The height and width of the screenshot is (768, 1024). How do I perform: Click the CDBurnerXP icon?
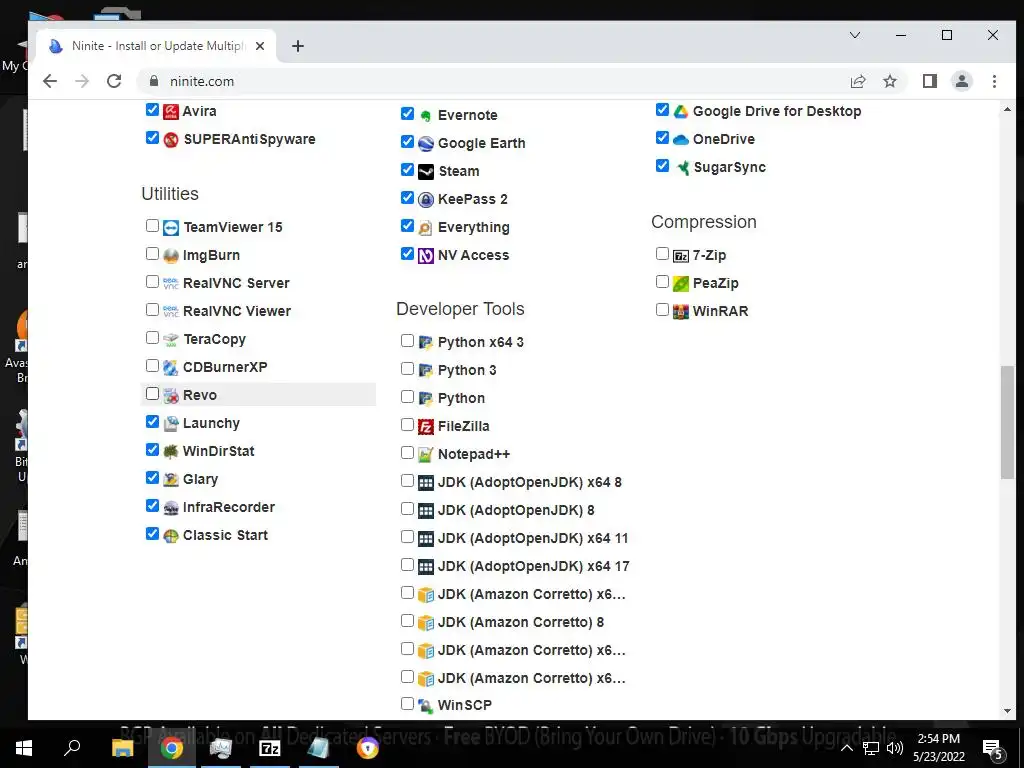click(171, 368)
